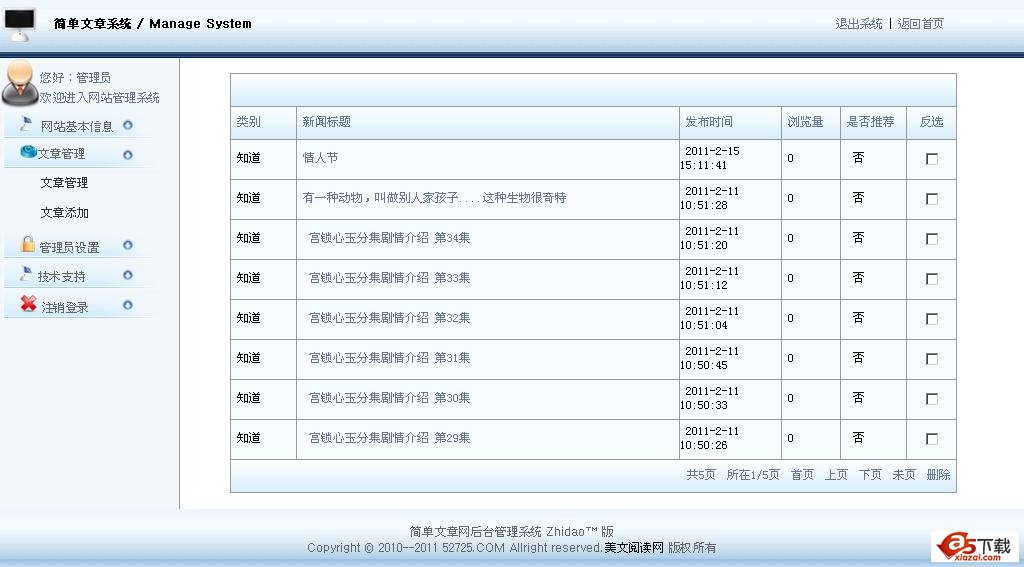The image size is (1024, 567).
Task: Click the 类别 column header
Action: pyautogui.click(x=248, y=122)
